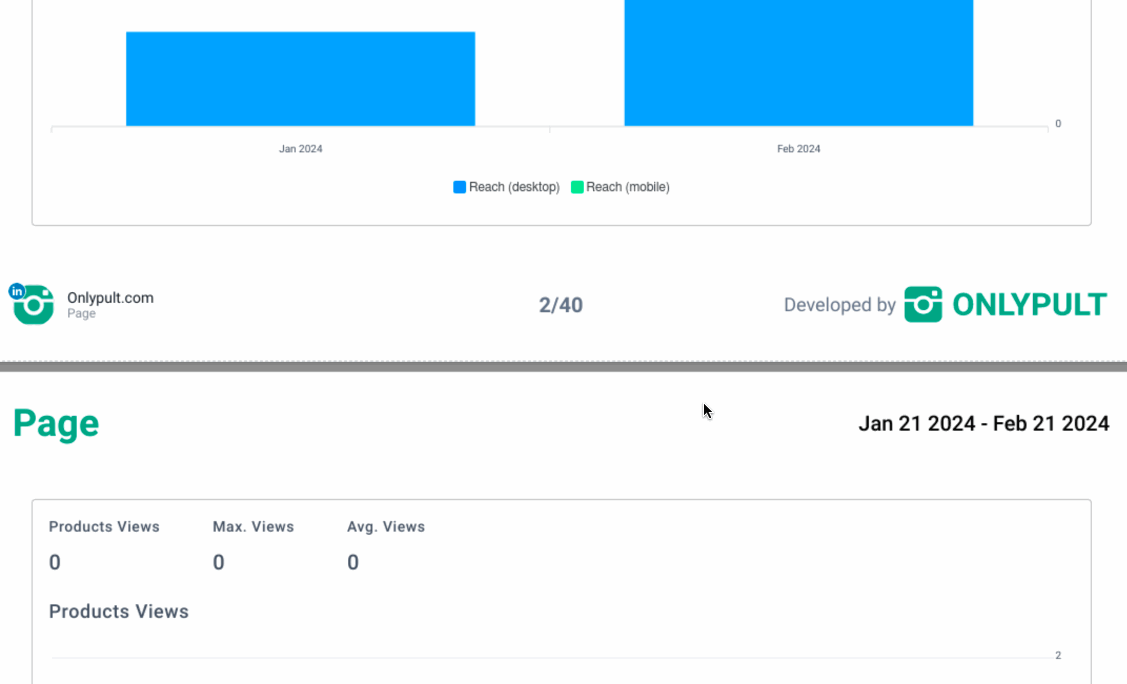Click the 2/40 page number indicator

[x=561, y=305]
